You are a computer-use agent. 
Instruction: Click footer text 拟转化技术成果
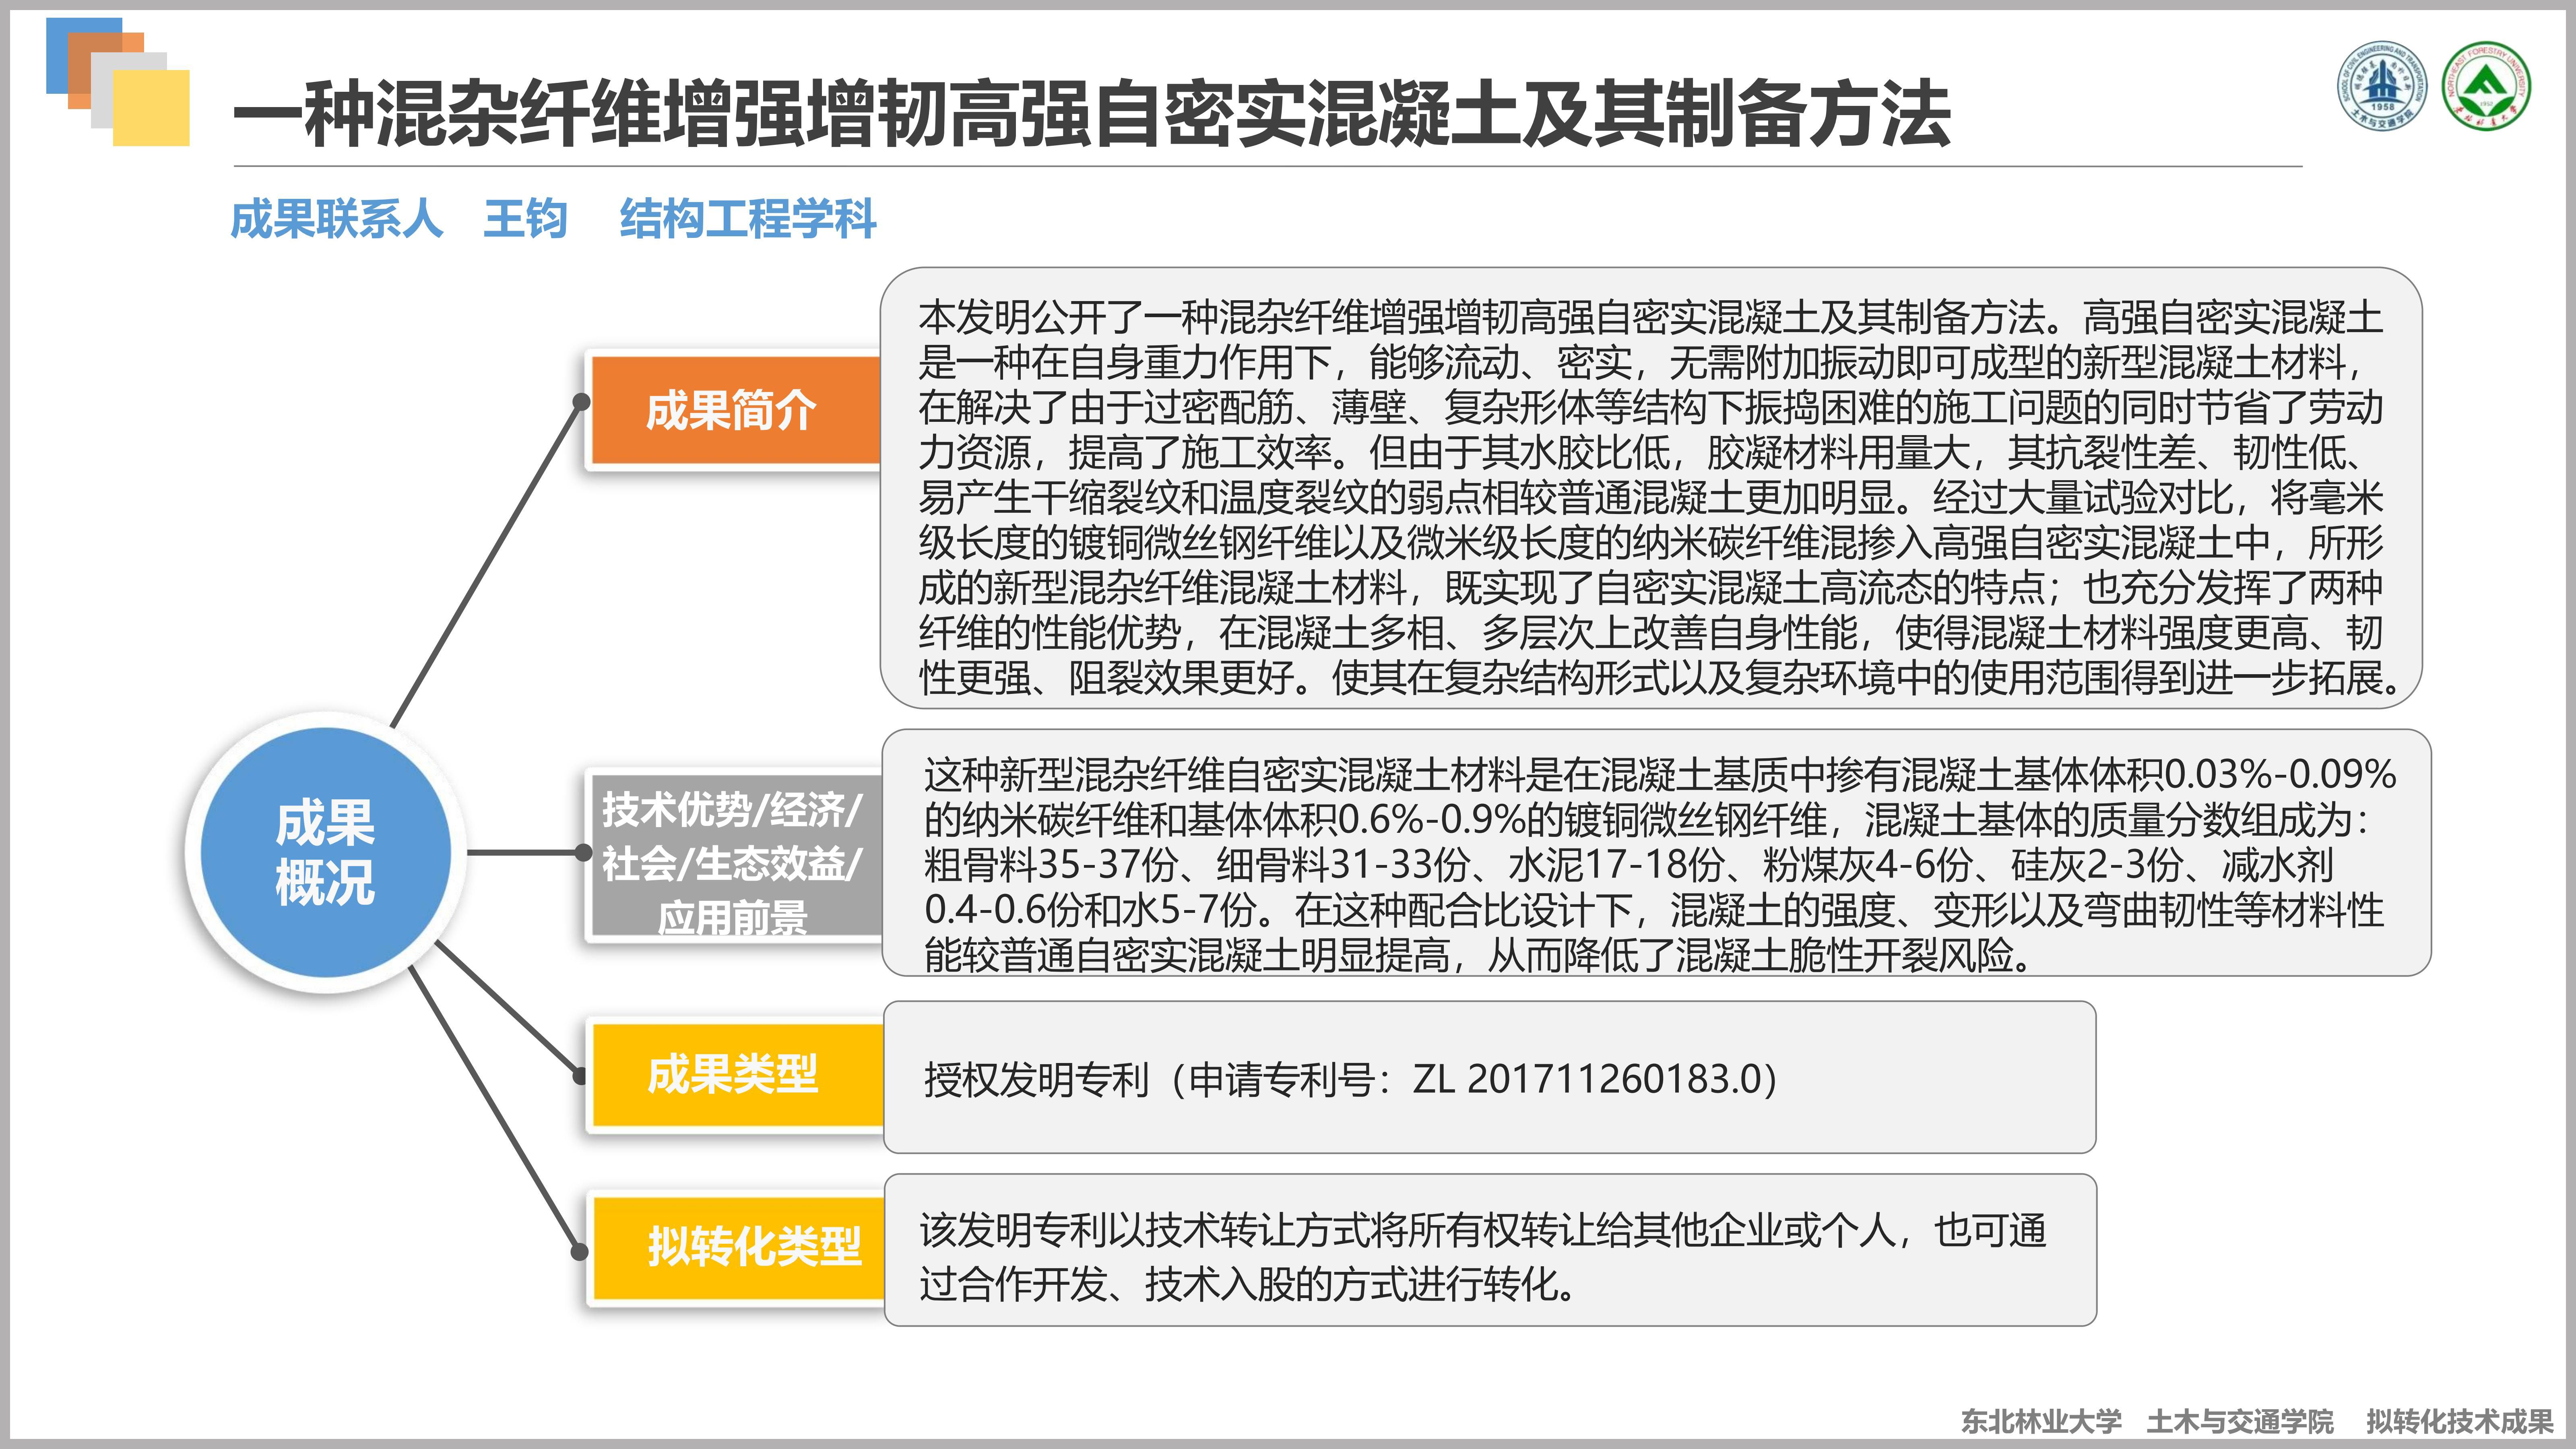pos(2460,1420)
